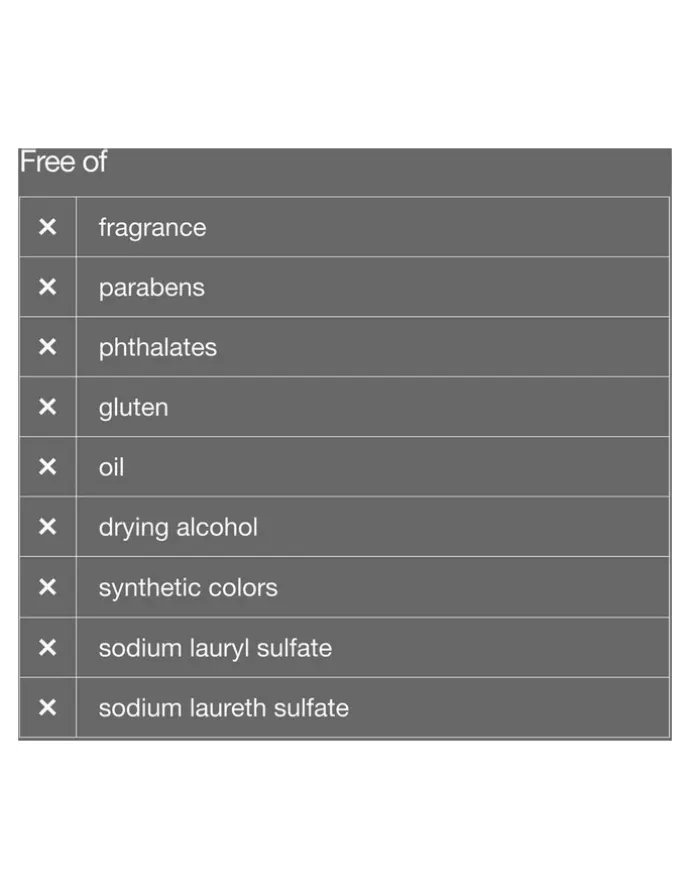Screen dimensions: 690x890
Task: Select the oil text label
Action: click(x=111, y=467)
